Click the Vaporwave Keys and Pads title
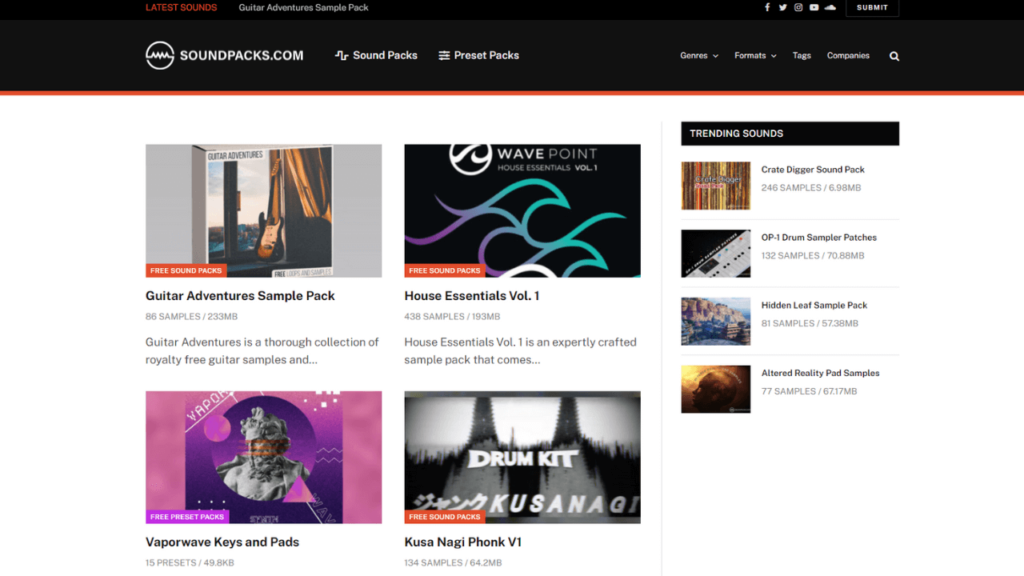The height and width of the screenshot is (576, 1024). tap(222, 542)
